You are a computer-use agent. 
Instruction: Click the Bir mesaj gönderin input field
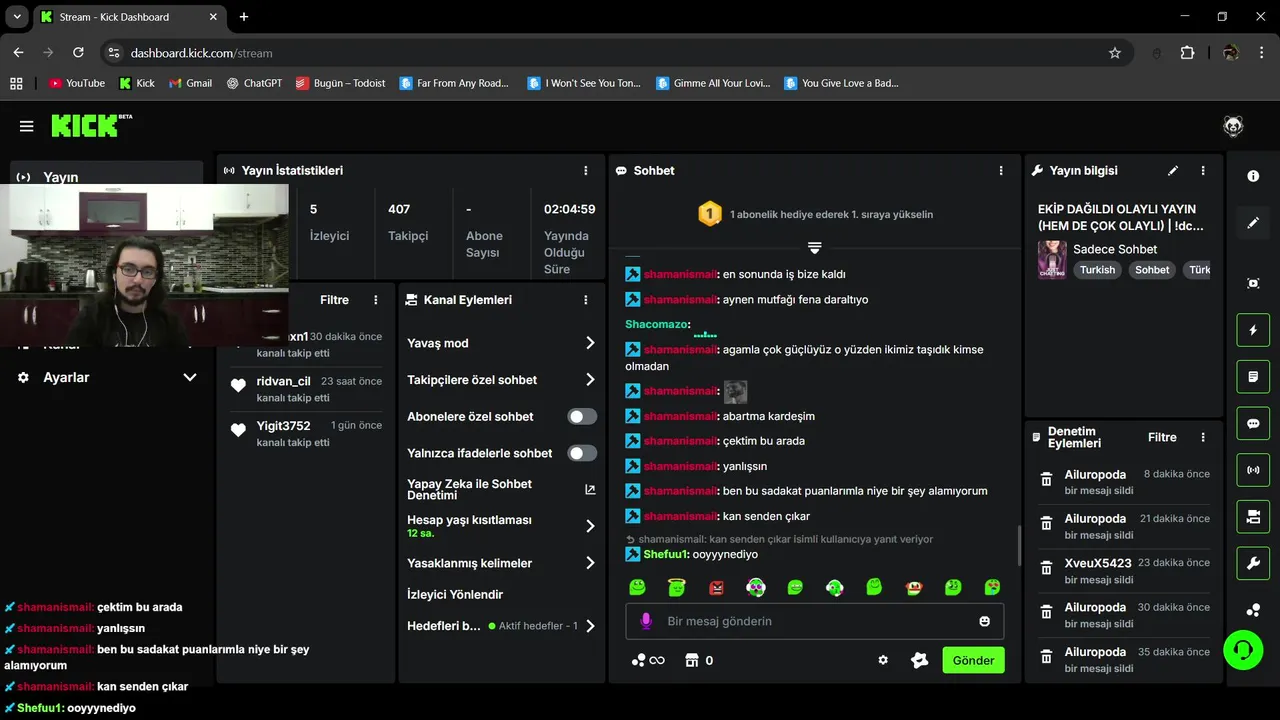coord(815,621)
